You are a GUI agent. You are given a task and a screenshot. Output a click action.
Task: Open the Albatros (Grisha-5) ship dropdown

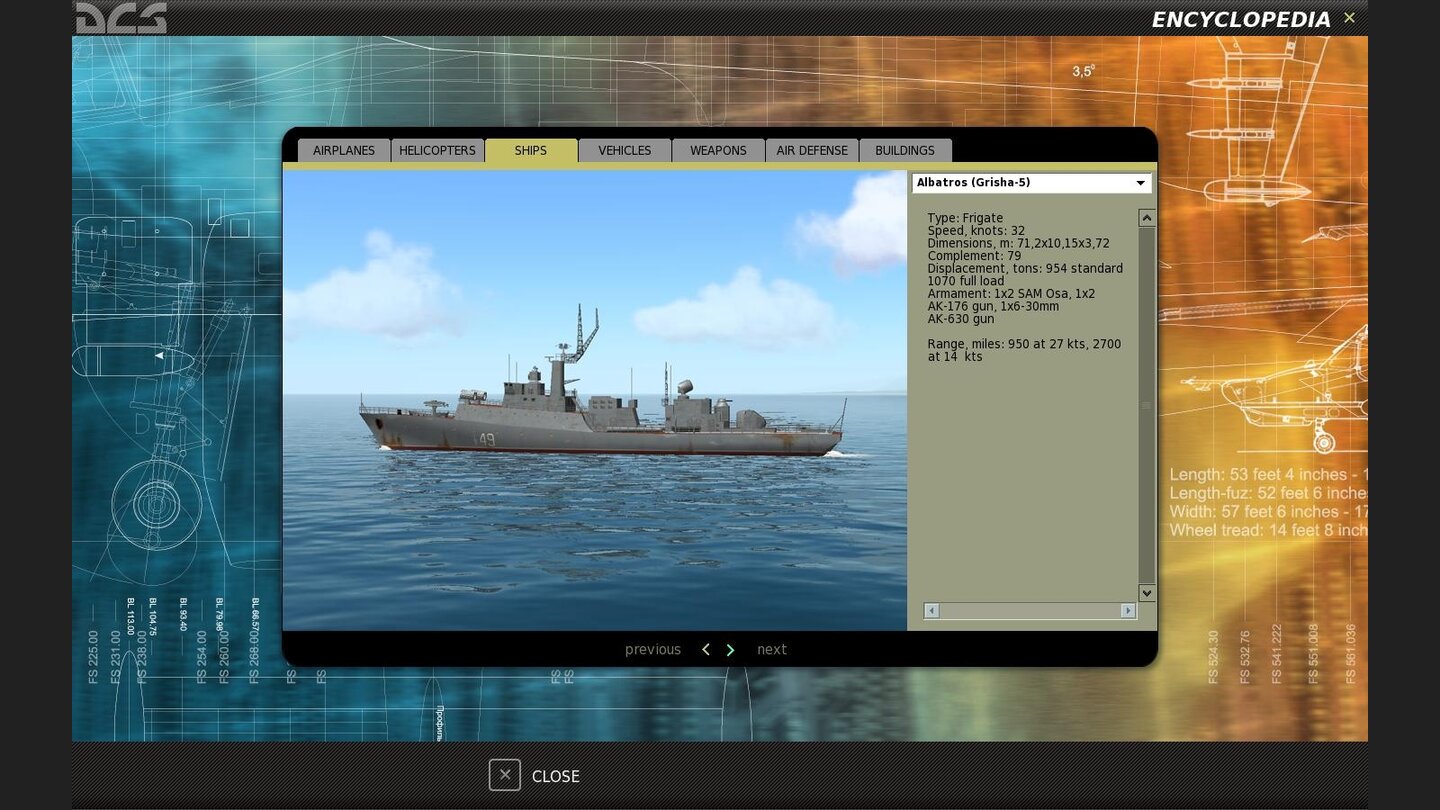(x=1031, y=183)
